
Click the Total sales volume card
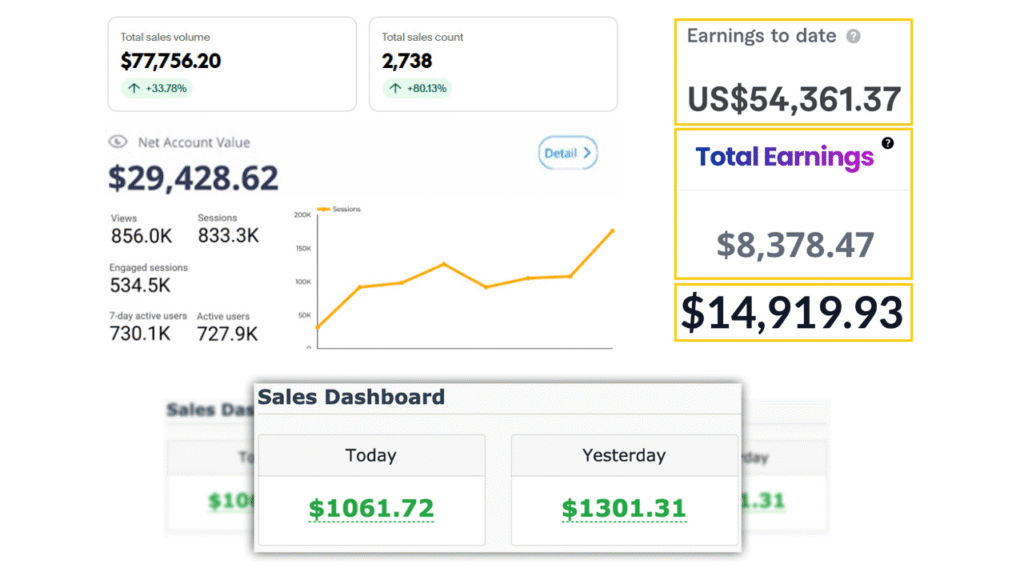pyautogui.click(x=231, y=63)
